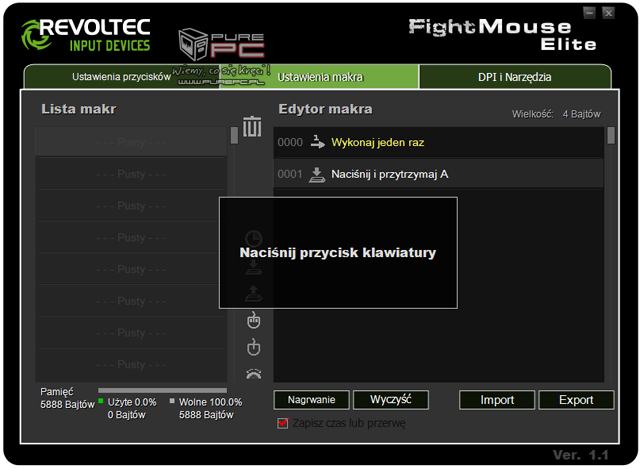Click the macro editor scrollbar thumb
The image size is (640, 469).
611,136
